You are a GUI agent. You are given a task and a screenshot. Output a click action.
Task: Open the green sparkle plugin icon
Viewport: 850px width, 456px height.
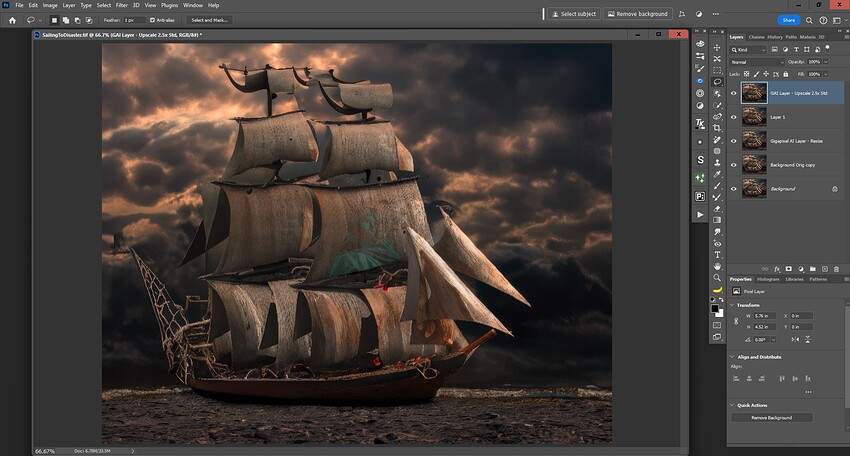click(x=700, y=178)
